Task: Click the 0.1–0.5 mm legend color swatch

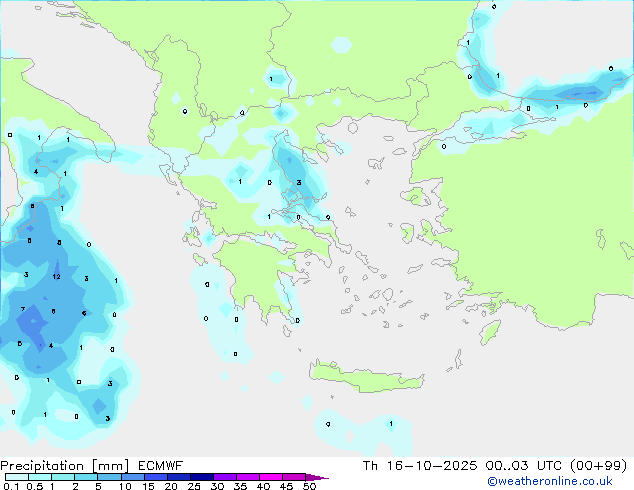Action: [17, 477]
